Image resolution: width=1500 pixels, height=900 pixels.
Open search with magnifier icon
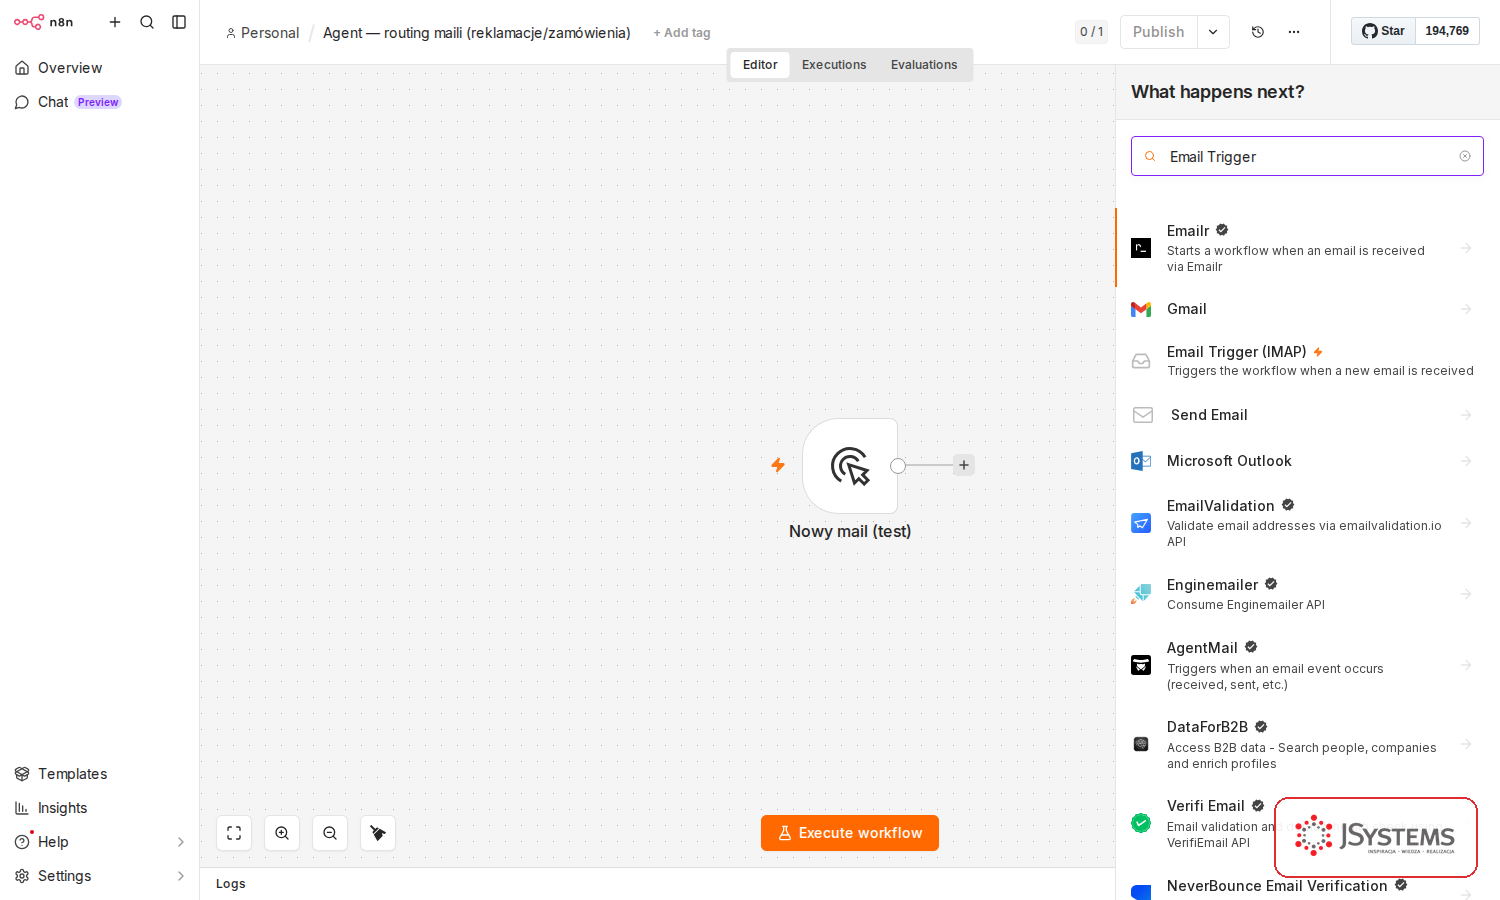[x=147, y=22]
